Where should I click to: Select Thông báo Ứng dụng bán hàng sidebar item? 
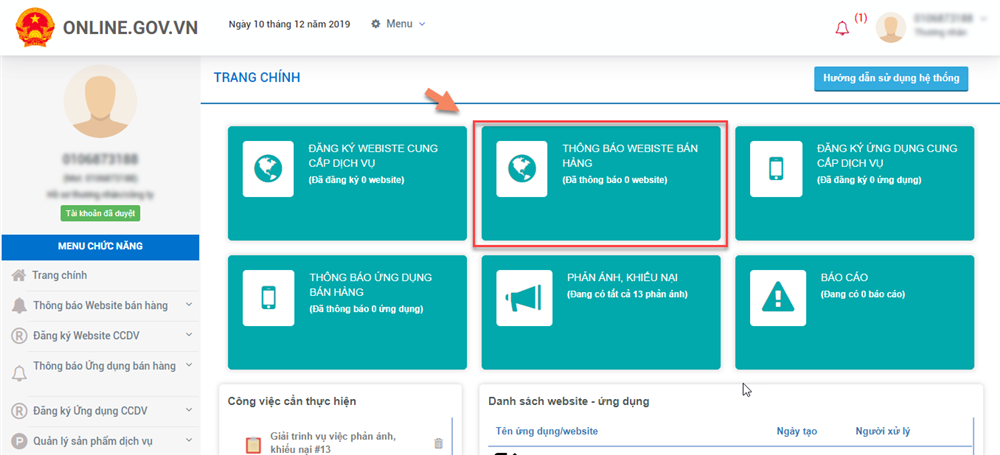pyautogui.click(x=104, y=366)
